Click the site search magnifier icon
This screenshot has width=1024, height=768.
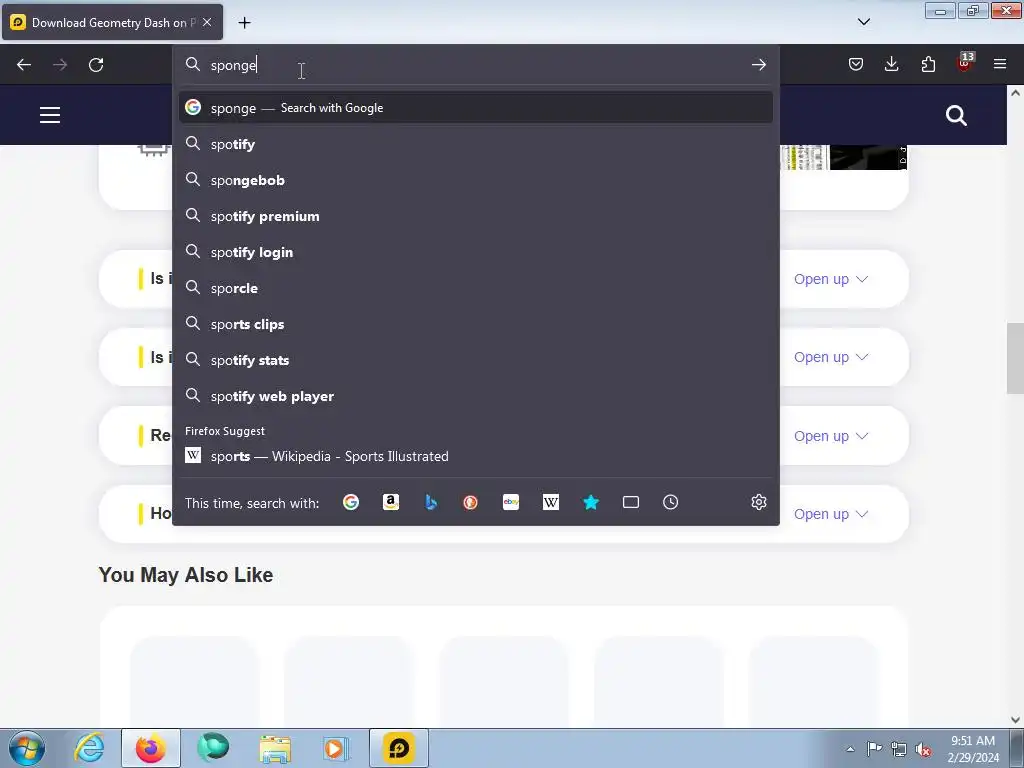[x=956, y=116]
